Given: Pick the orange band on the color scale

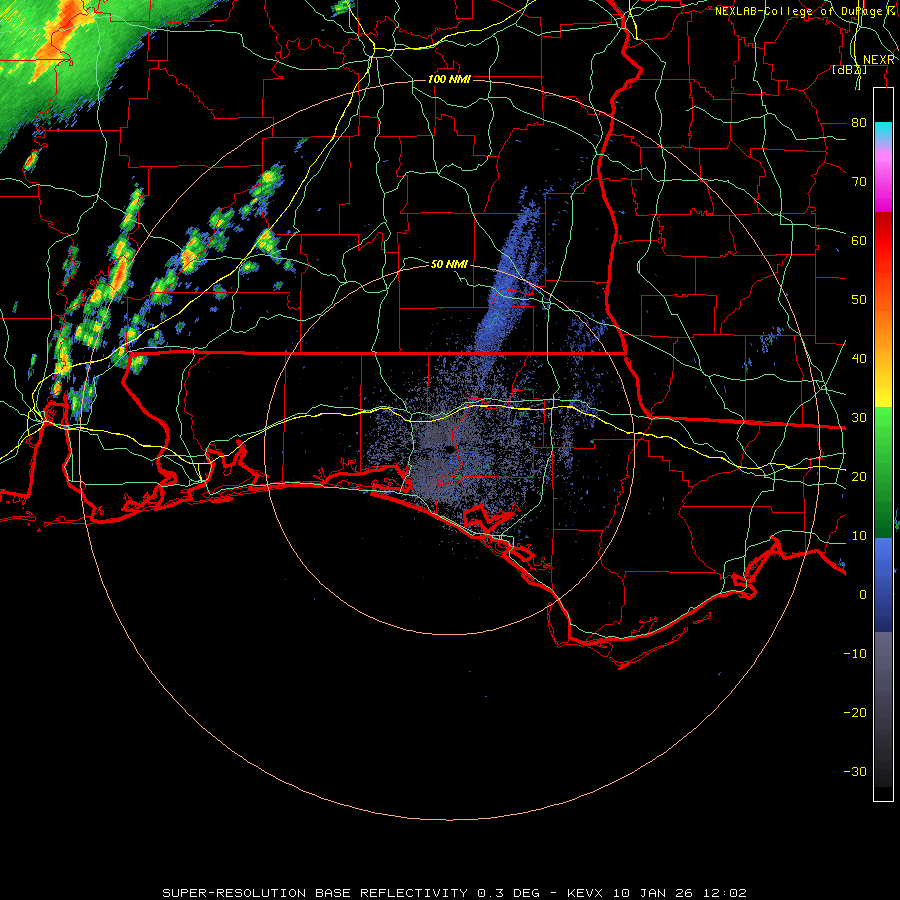Looking at the screenshot, I should point(883,321).
